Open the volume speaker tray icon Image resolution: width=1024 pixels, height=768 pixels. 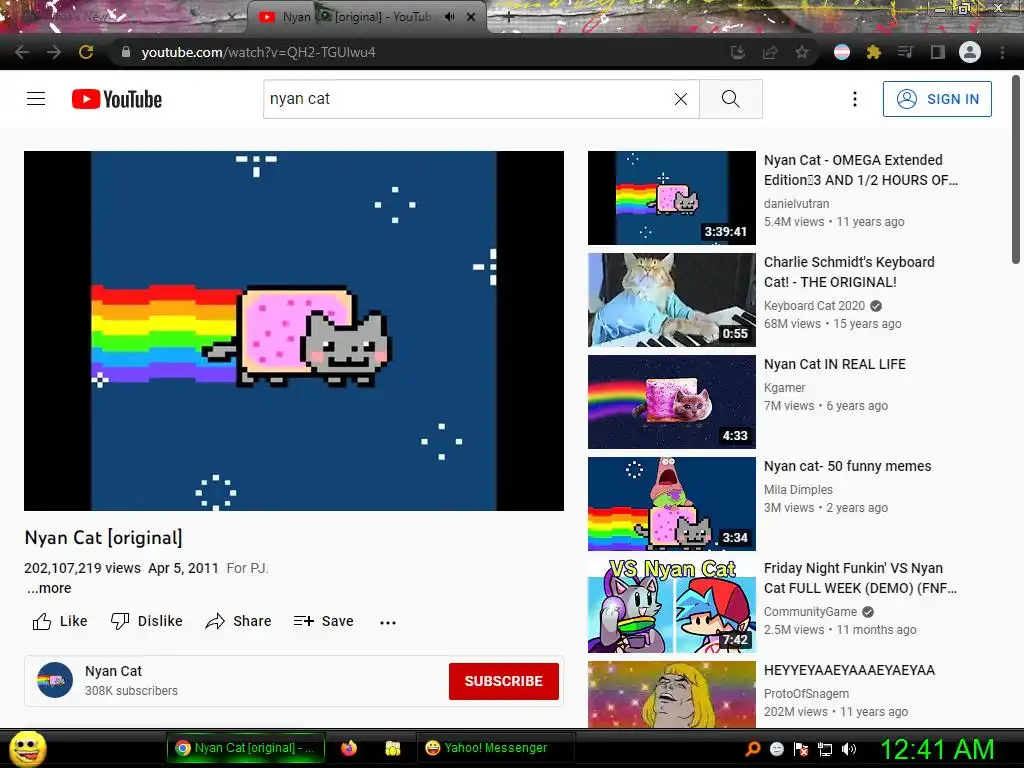[849, 749]
